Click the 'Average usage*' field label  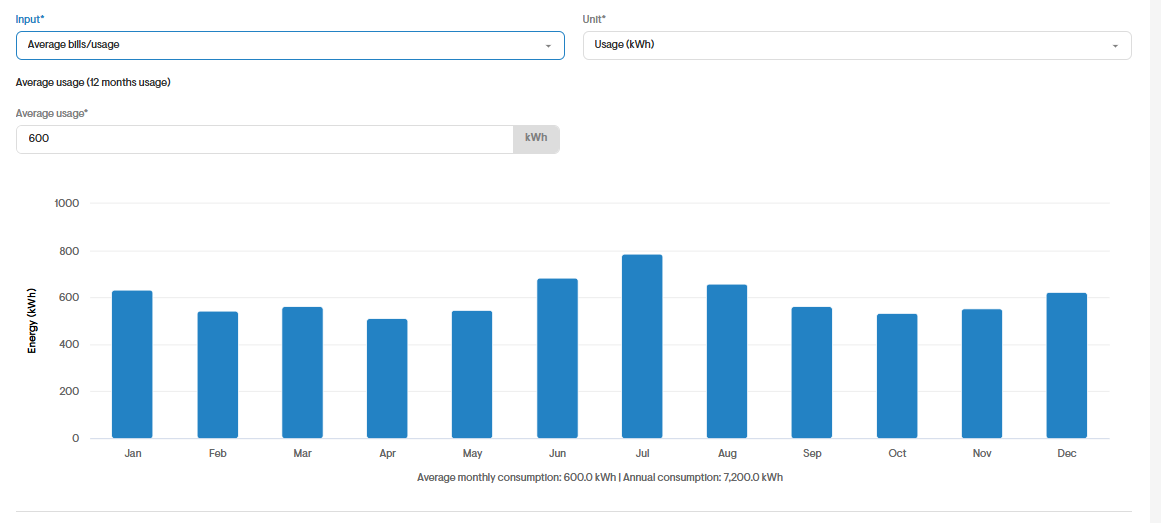point(53,113)
